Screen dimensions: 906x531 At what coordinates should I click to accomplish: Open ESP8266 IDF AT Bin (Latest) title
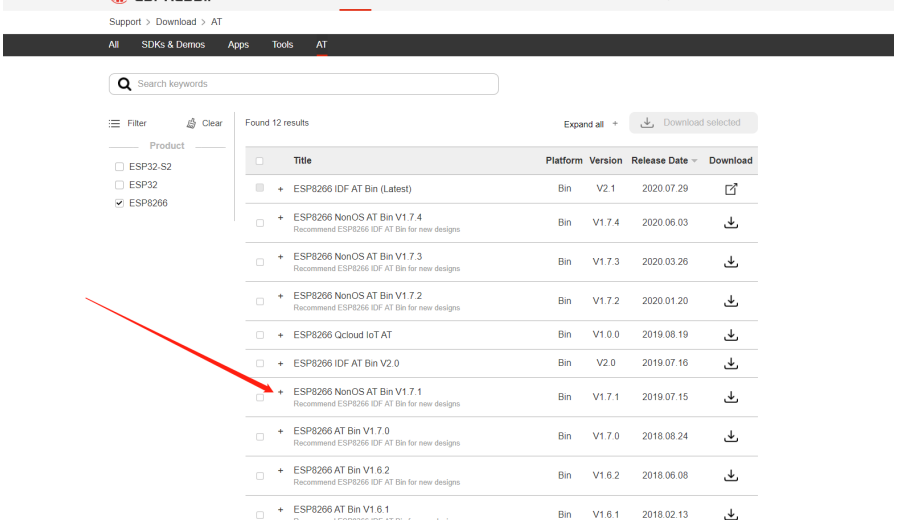point(352,189)
